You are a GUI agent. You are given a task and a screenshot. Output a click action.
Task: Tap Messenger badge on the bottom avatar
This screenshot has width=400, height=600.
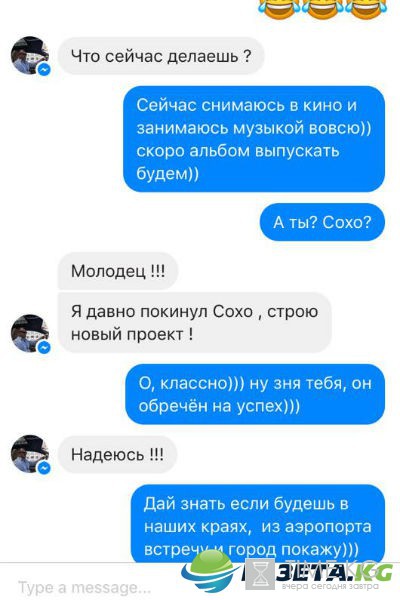(x=44, y=468)
